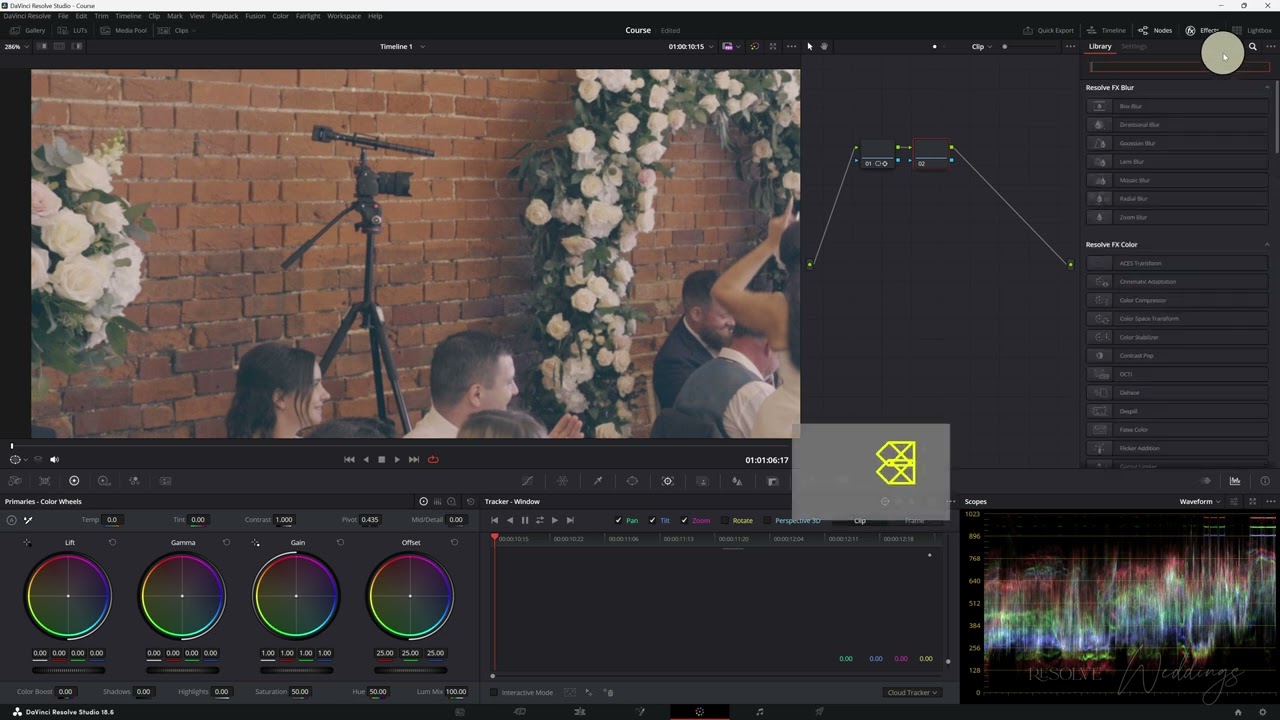Open Quick Export
Screen dimensions: 1280x720
1048,30
